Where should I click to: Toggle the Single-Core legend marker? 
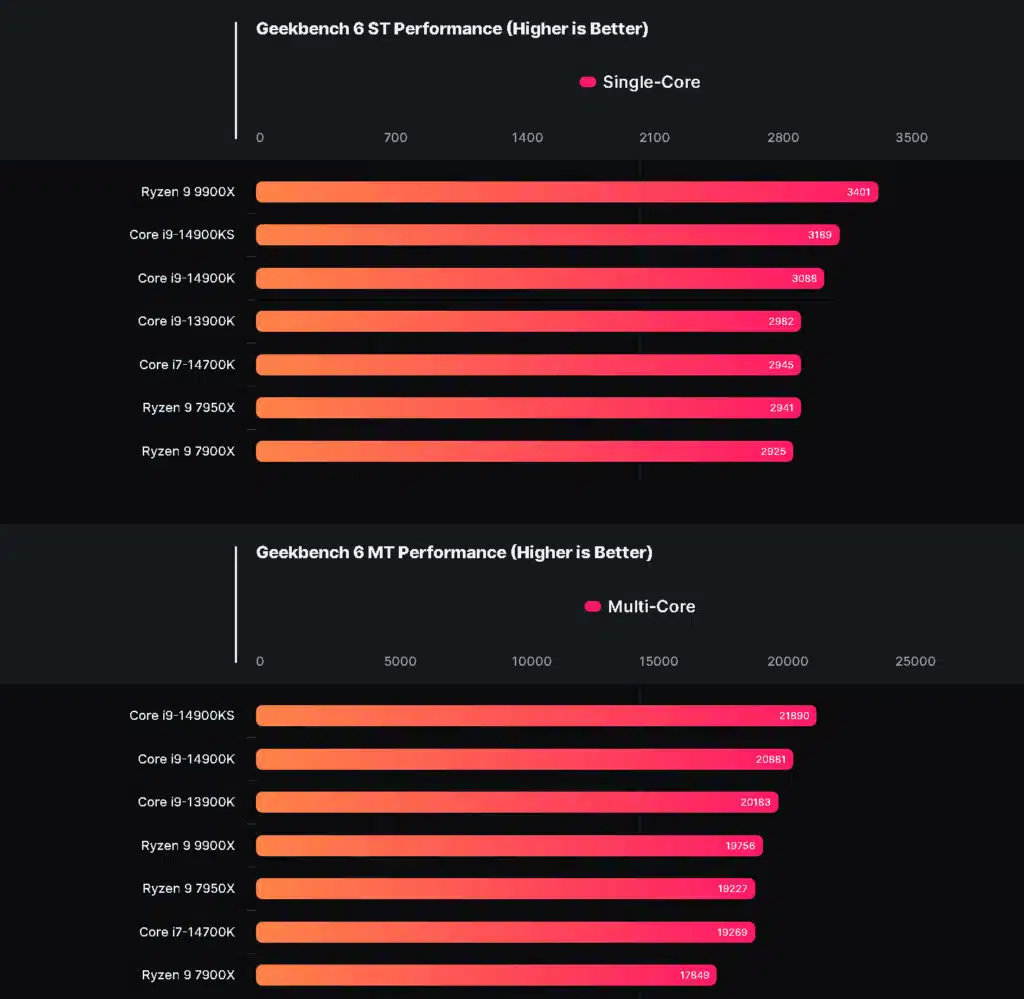(x=587, y=82)
